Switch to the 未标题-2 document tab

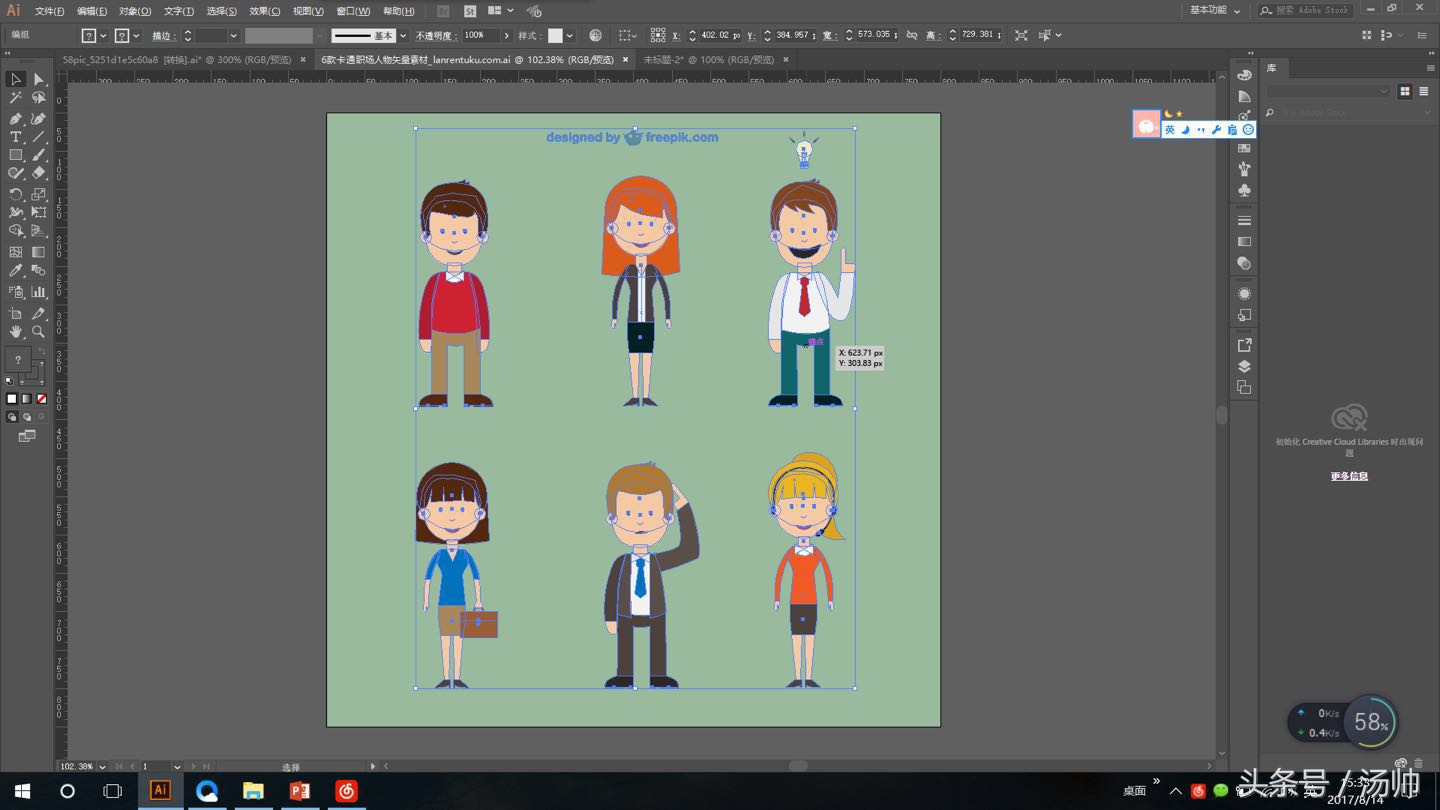tap(709, 59)
